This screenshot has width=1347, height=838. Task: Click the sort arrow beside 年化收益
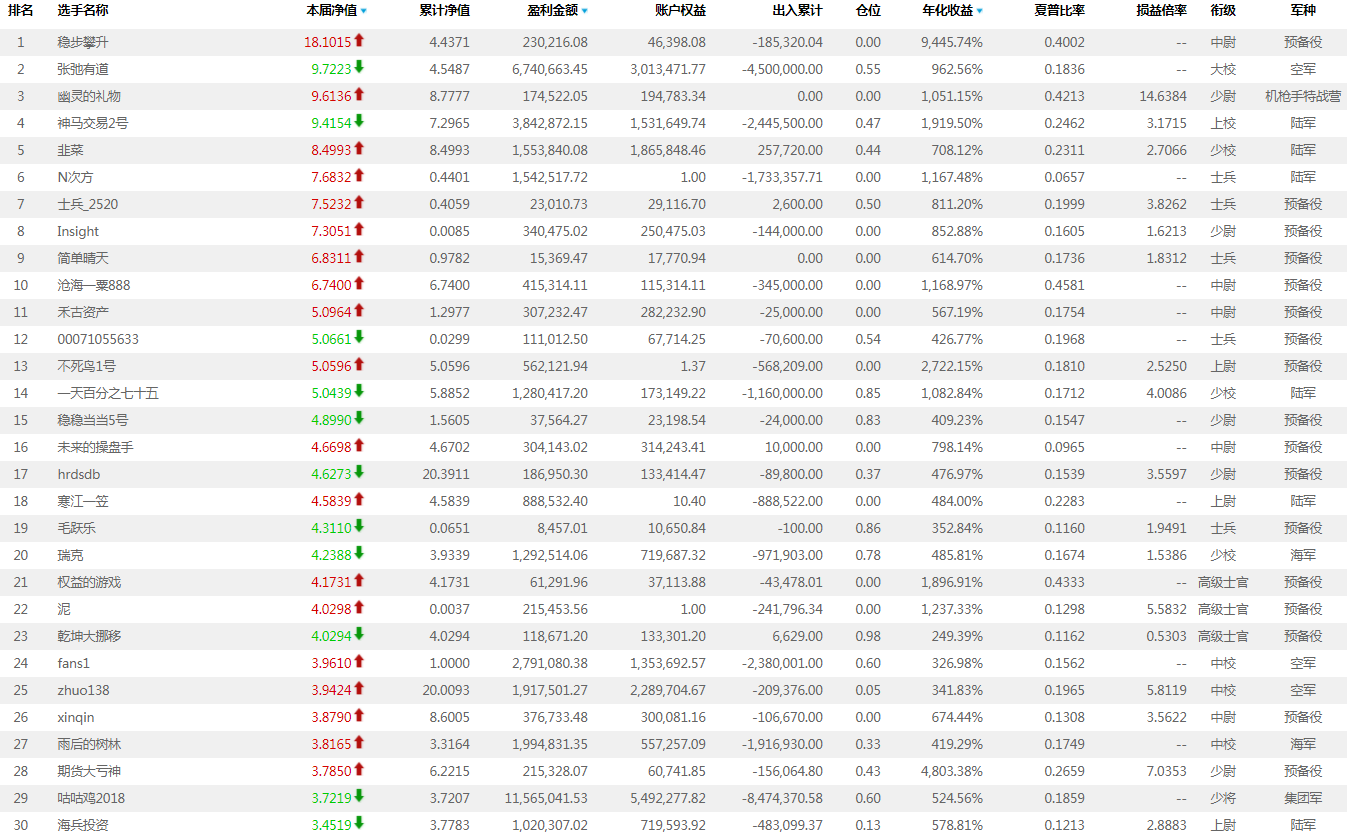click(979, 11)
